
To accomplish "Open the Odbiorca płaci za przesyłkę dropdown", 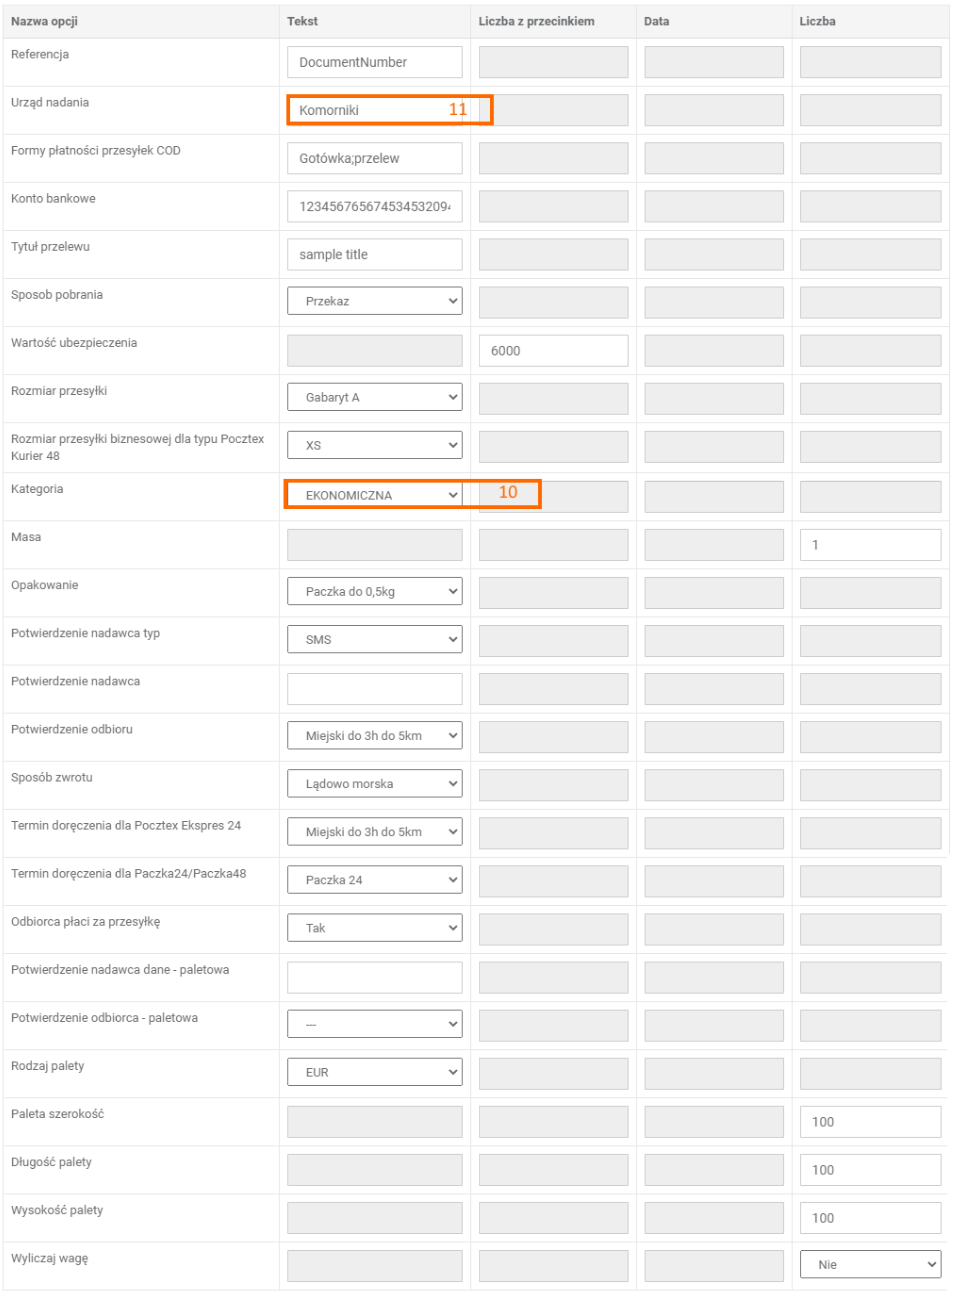I will point(374,928).
